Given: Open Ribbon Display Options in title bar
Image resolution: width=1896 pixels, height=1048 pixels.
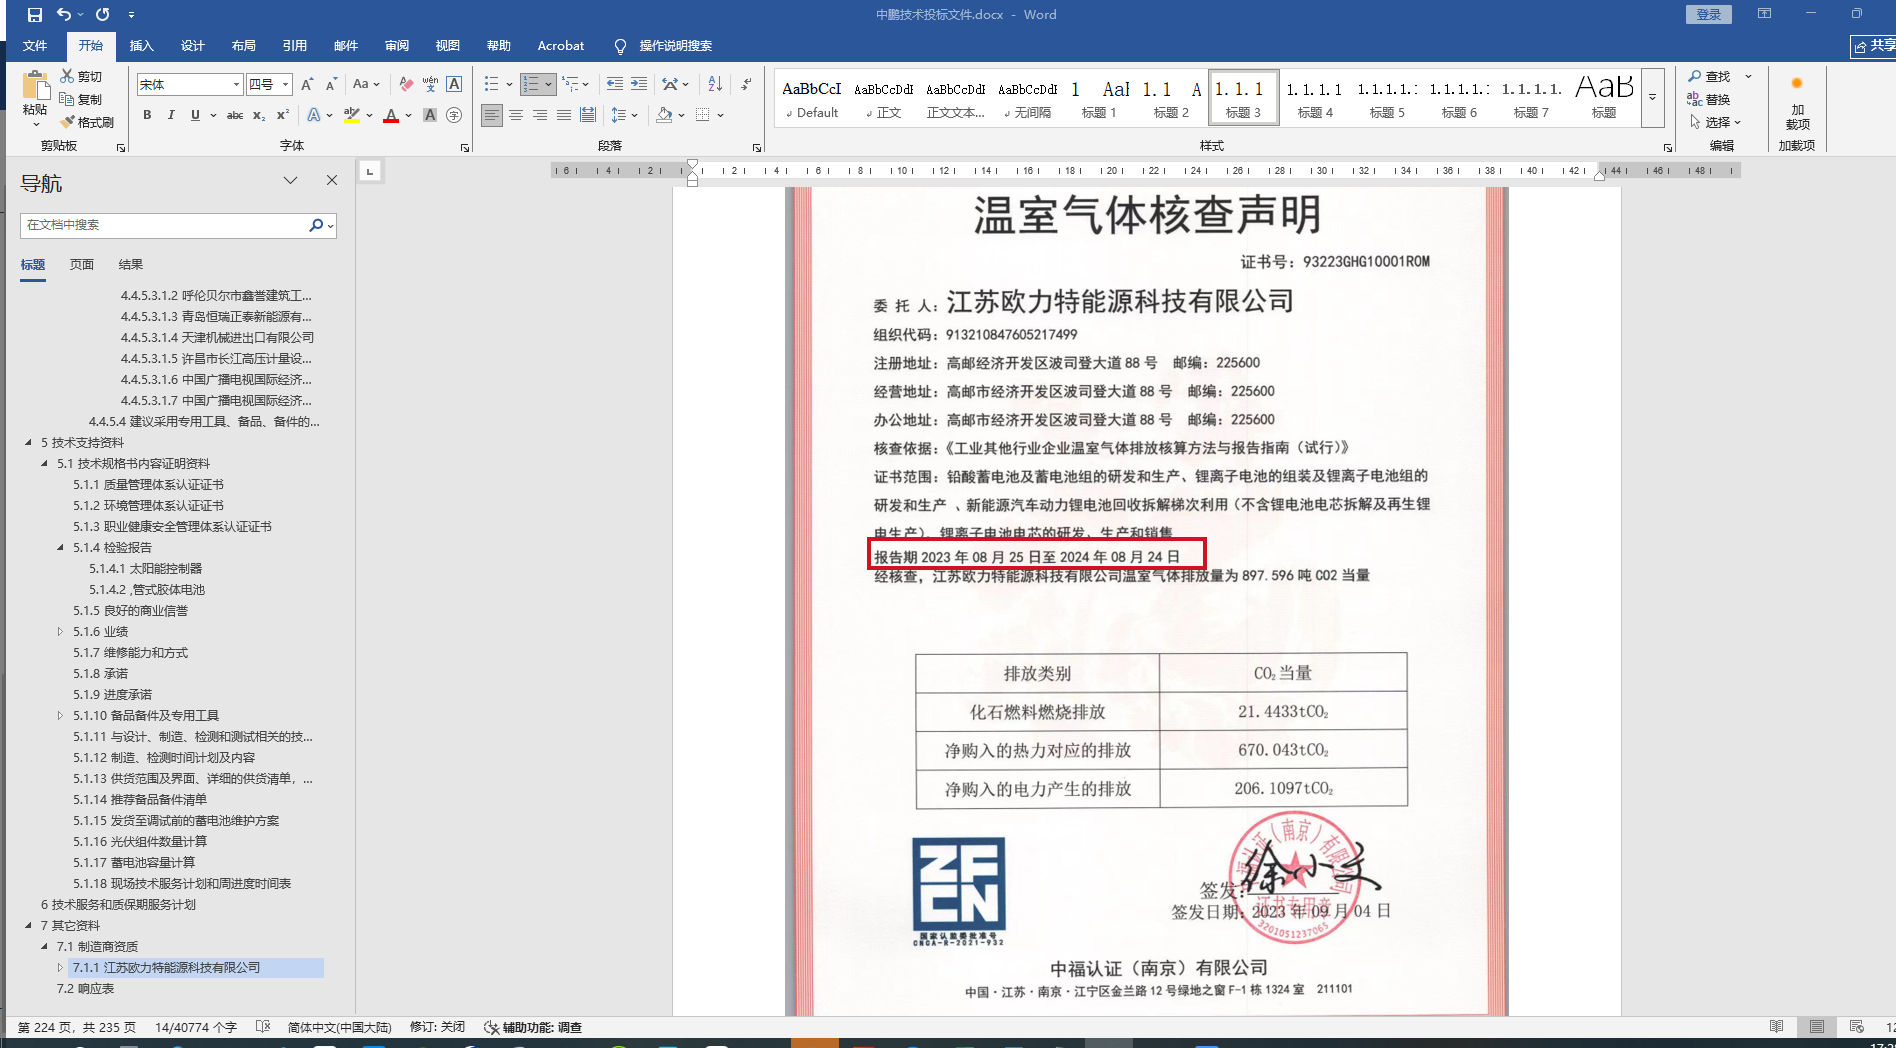Looking at the screenshot, I should tap(1764, 14).
